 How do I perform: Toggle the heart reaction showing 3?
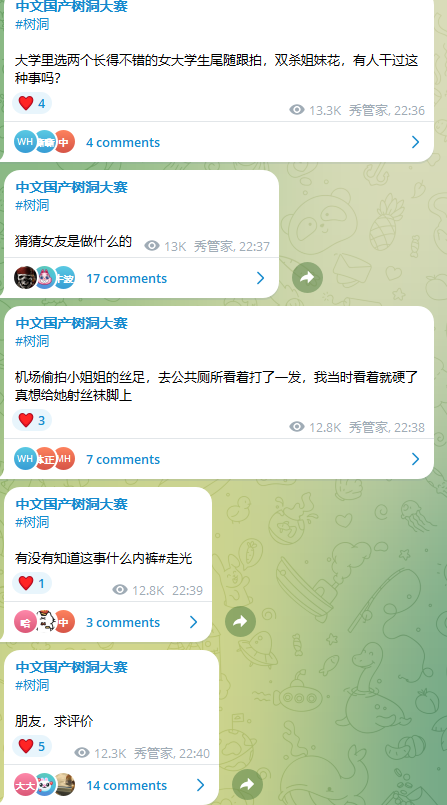(32, 420)
